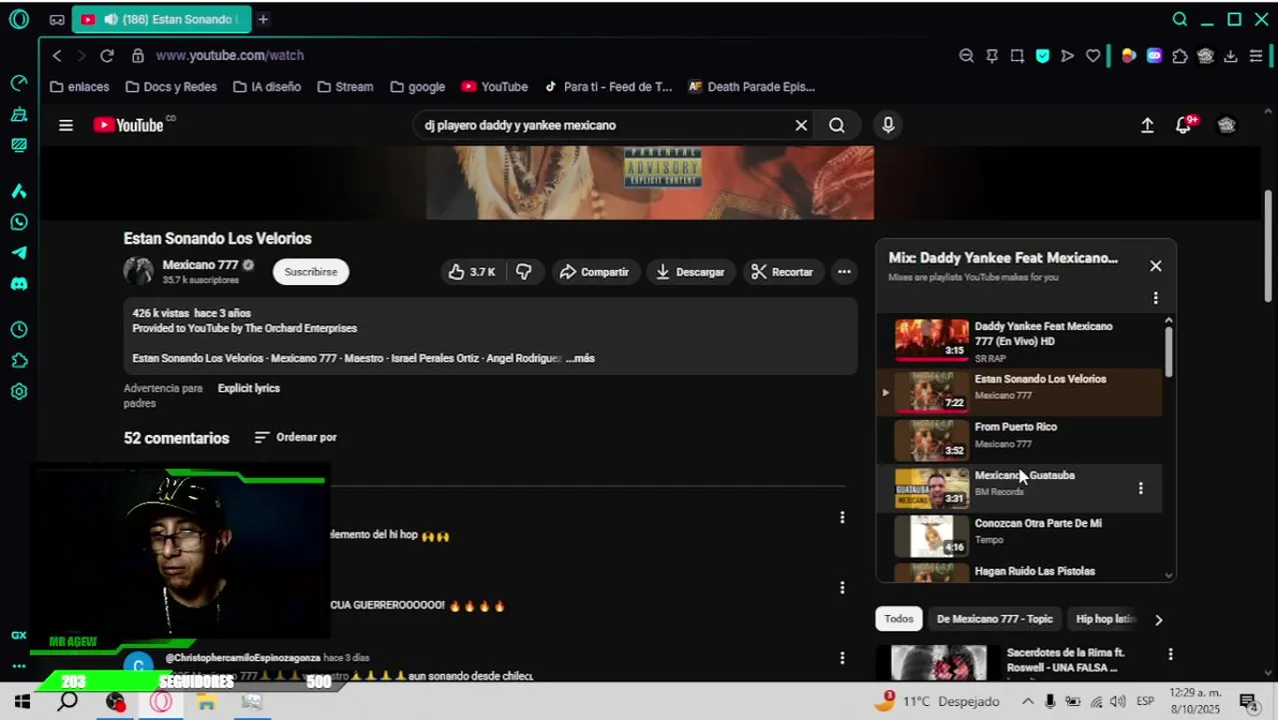Open Discord in the sidebar

coord(18,284)
